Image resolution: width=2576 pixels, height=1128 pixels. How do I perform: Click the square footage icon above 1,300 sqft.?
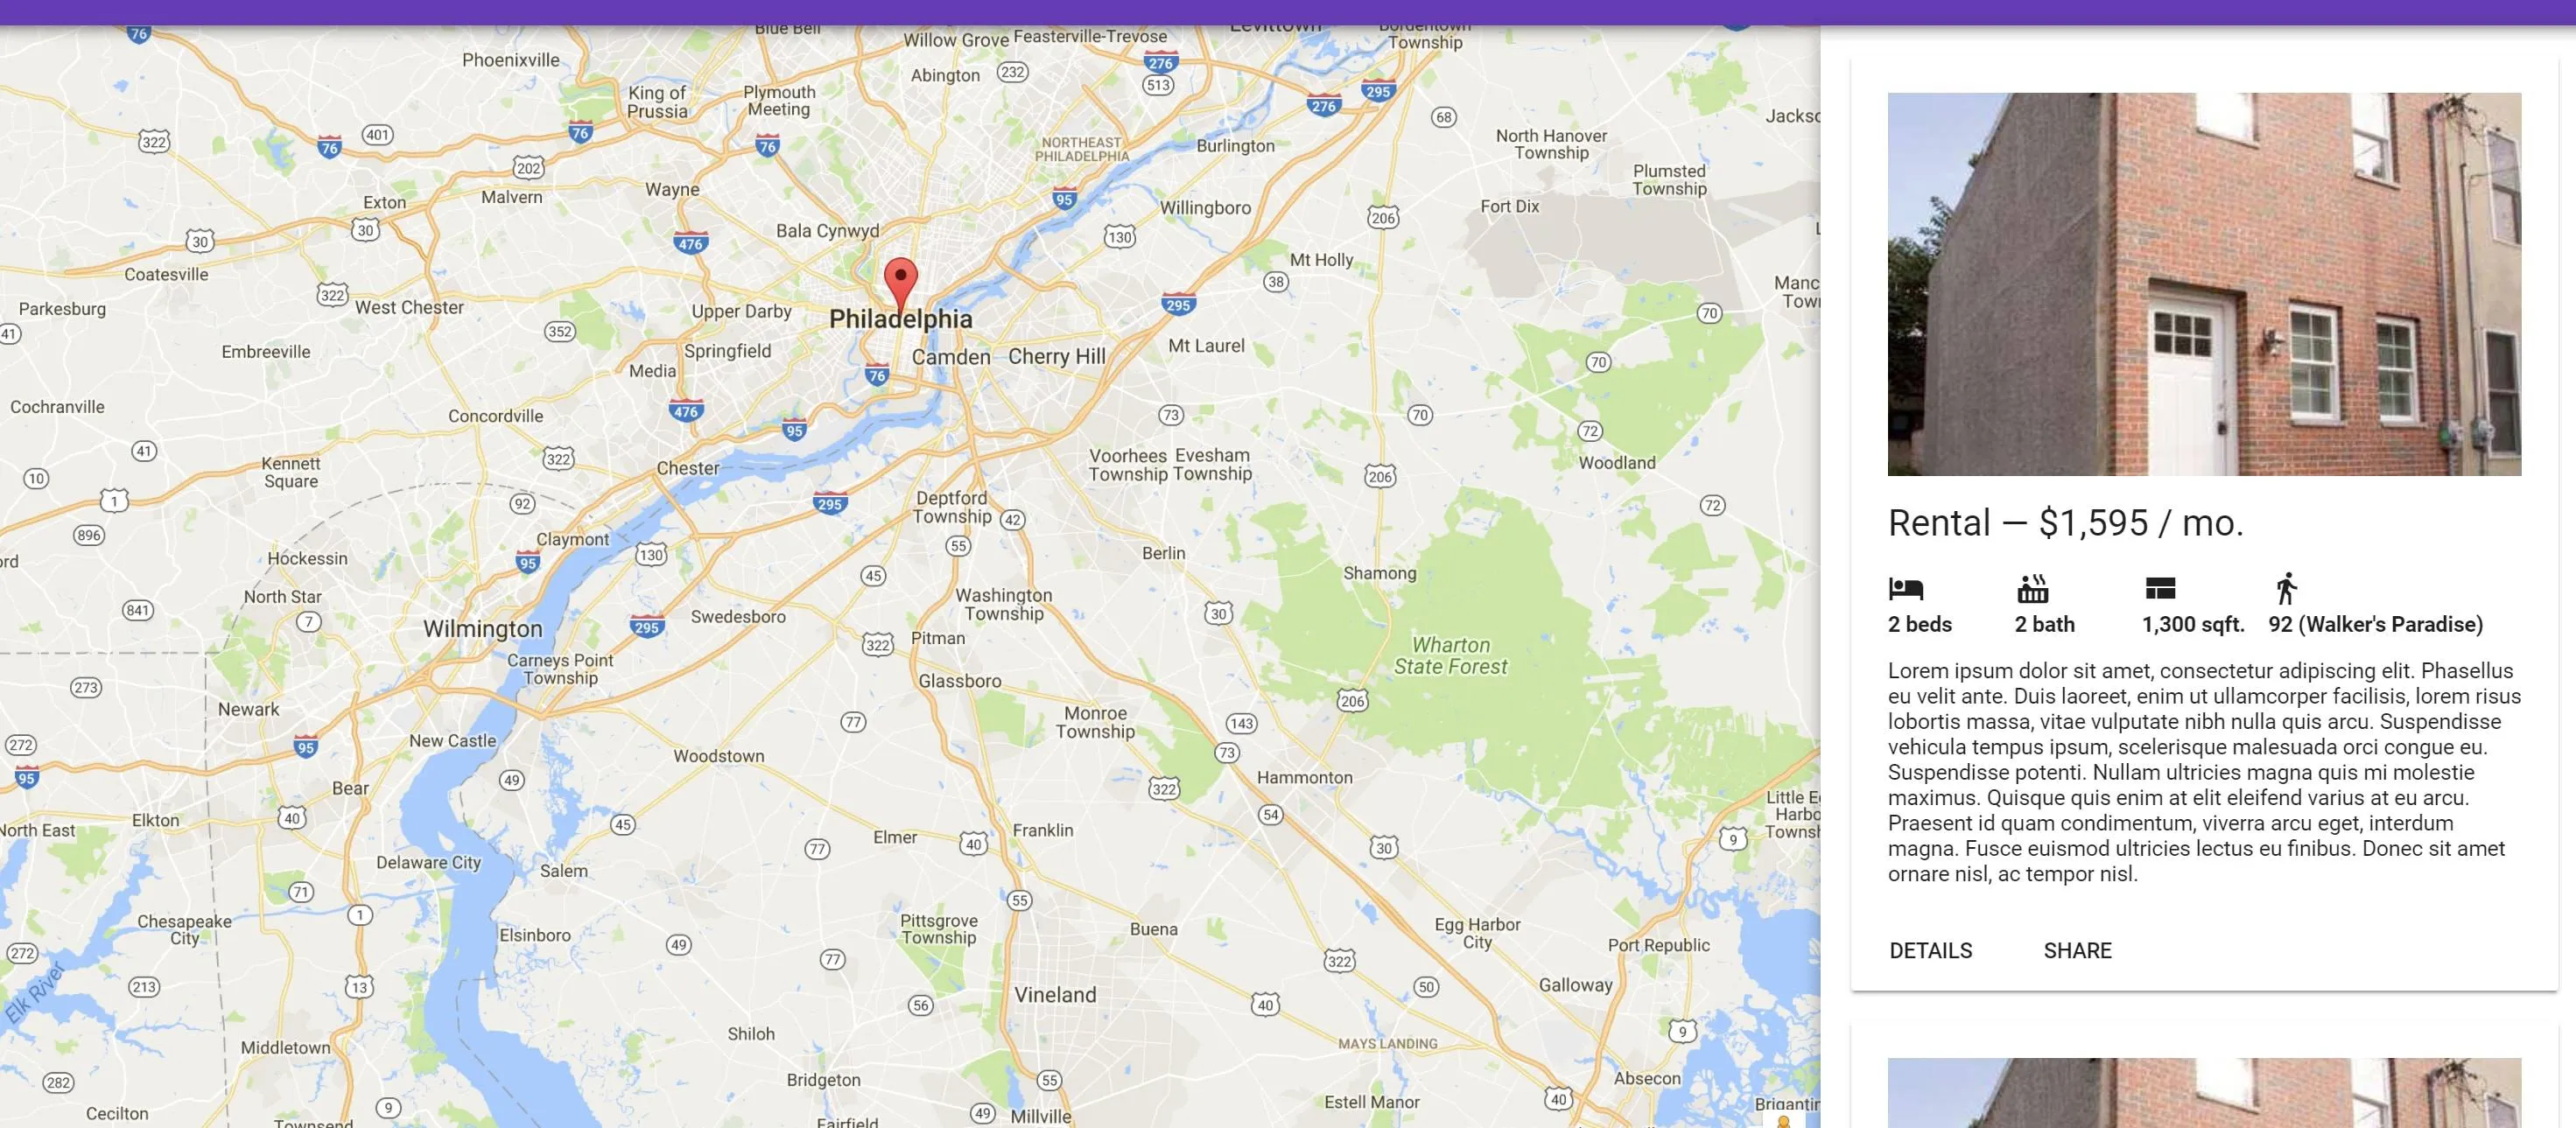(2160, 588)
